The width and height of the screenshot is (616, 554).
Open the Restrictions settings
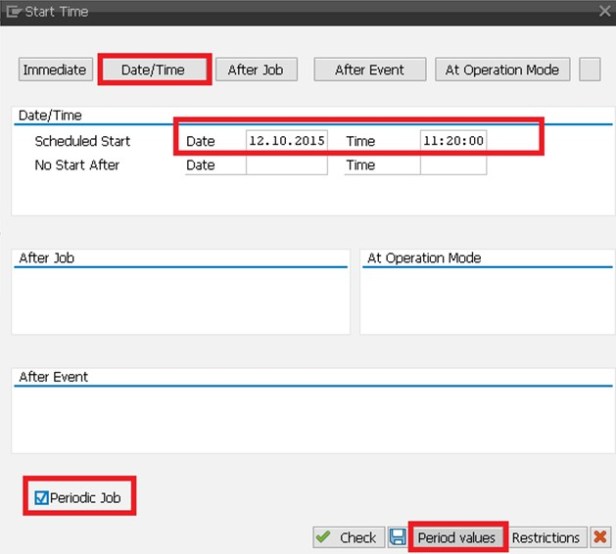[x=546, y=538]
